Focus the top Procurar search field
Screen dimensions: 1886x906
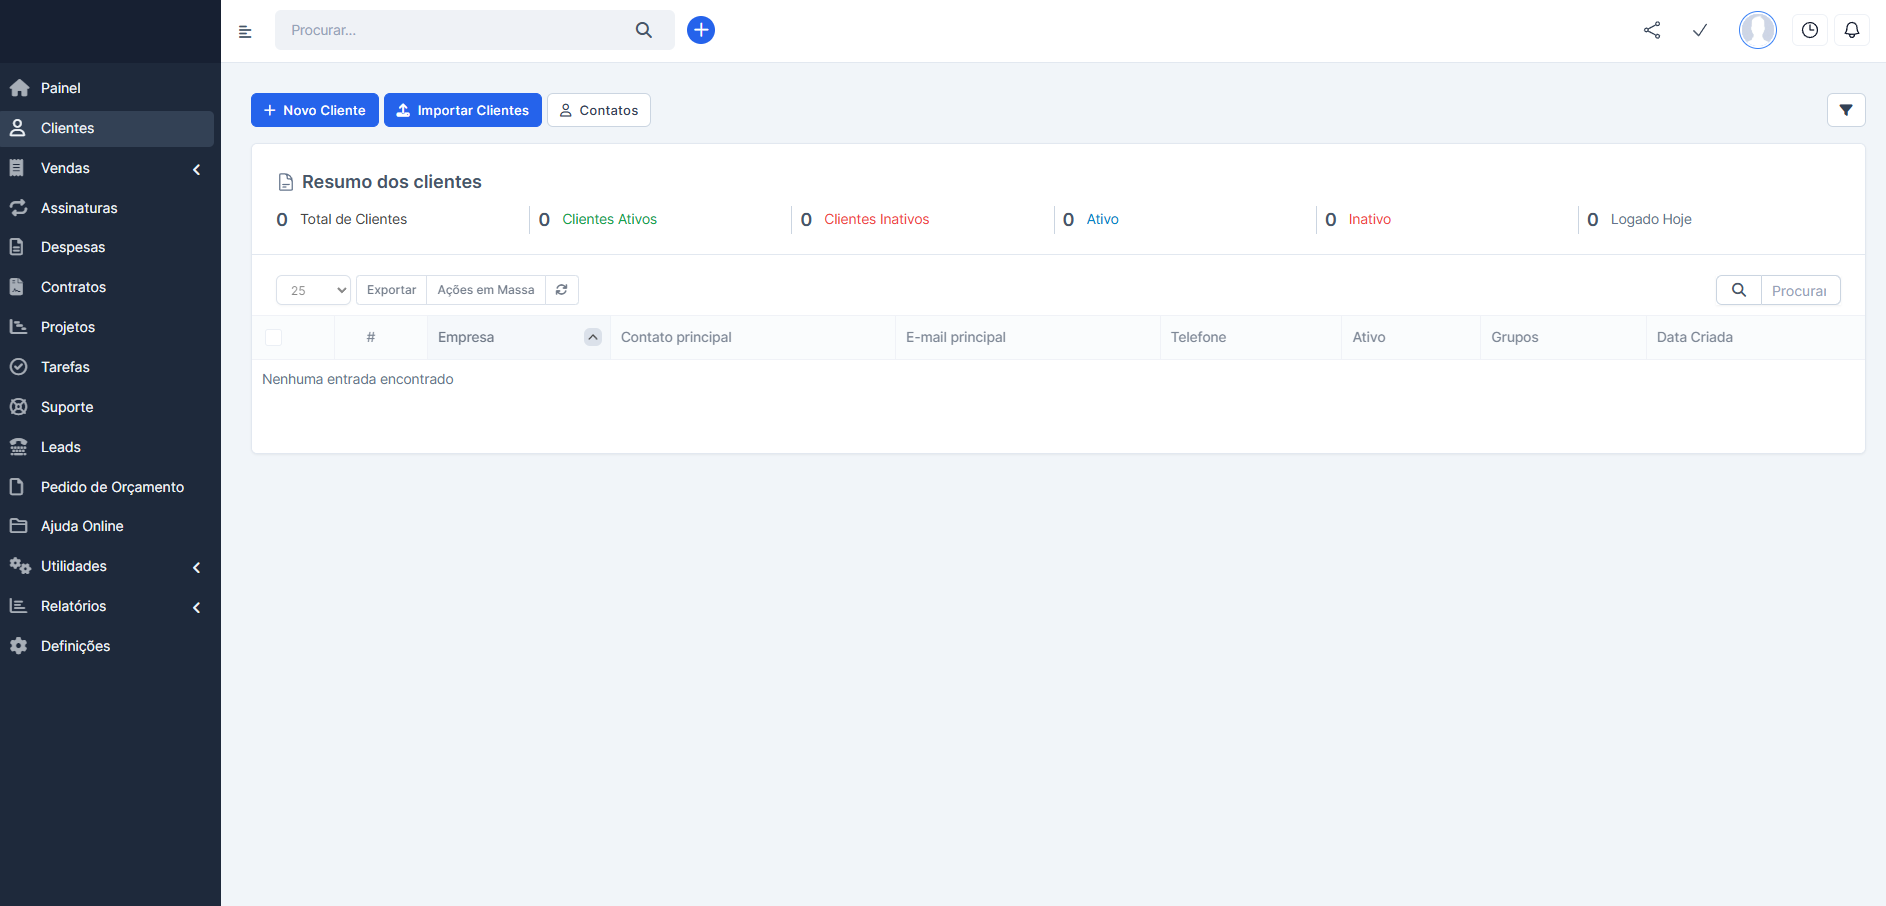[457, 30]
